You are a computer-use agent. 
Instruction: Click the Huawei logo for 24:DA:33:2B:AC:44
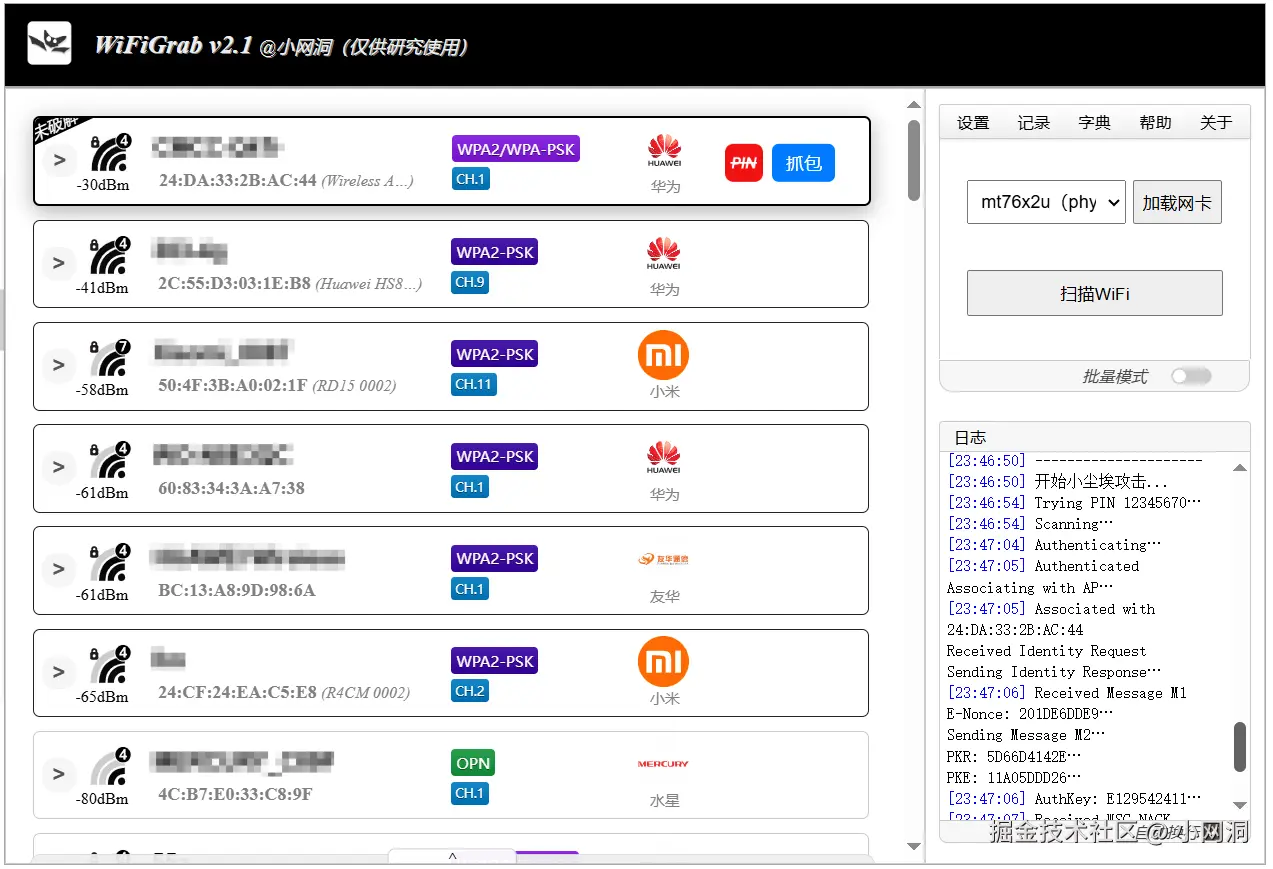click(664, 151)
